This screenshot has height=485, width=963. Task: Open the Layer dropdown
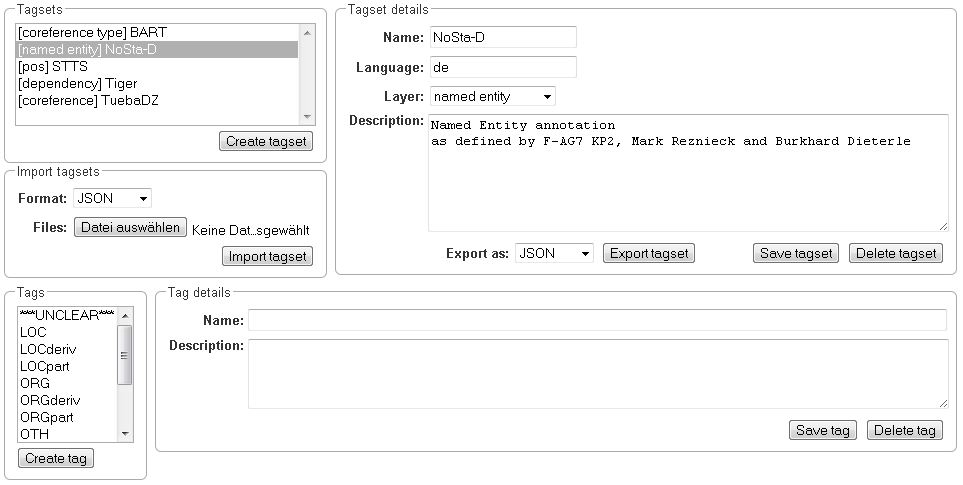pyautogui.click(x=492, y=96)
